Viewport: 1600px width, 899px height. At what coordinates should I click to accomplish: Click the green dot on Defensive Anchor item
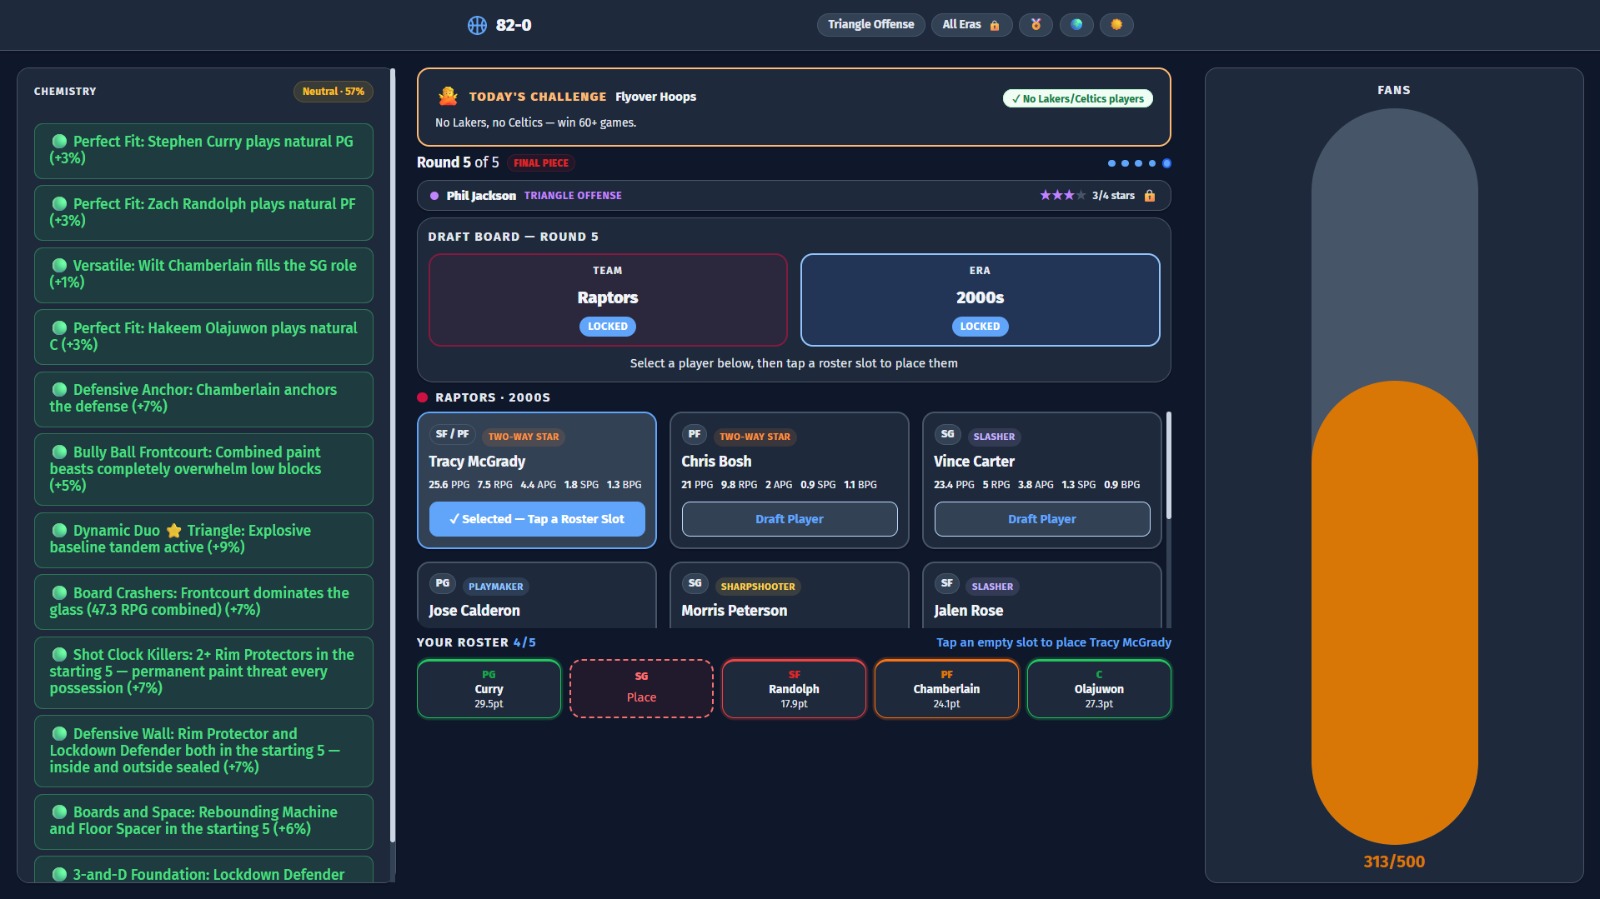[60, 389]
